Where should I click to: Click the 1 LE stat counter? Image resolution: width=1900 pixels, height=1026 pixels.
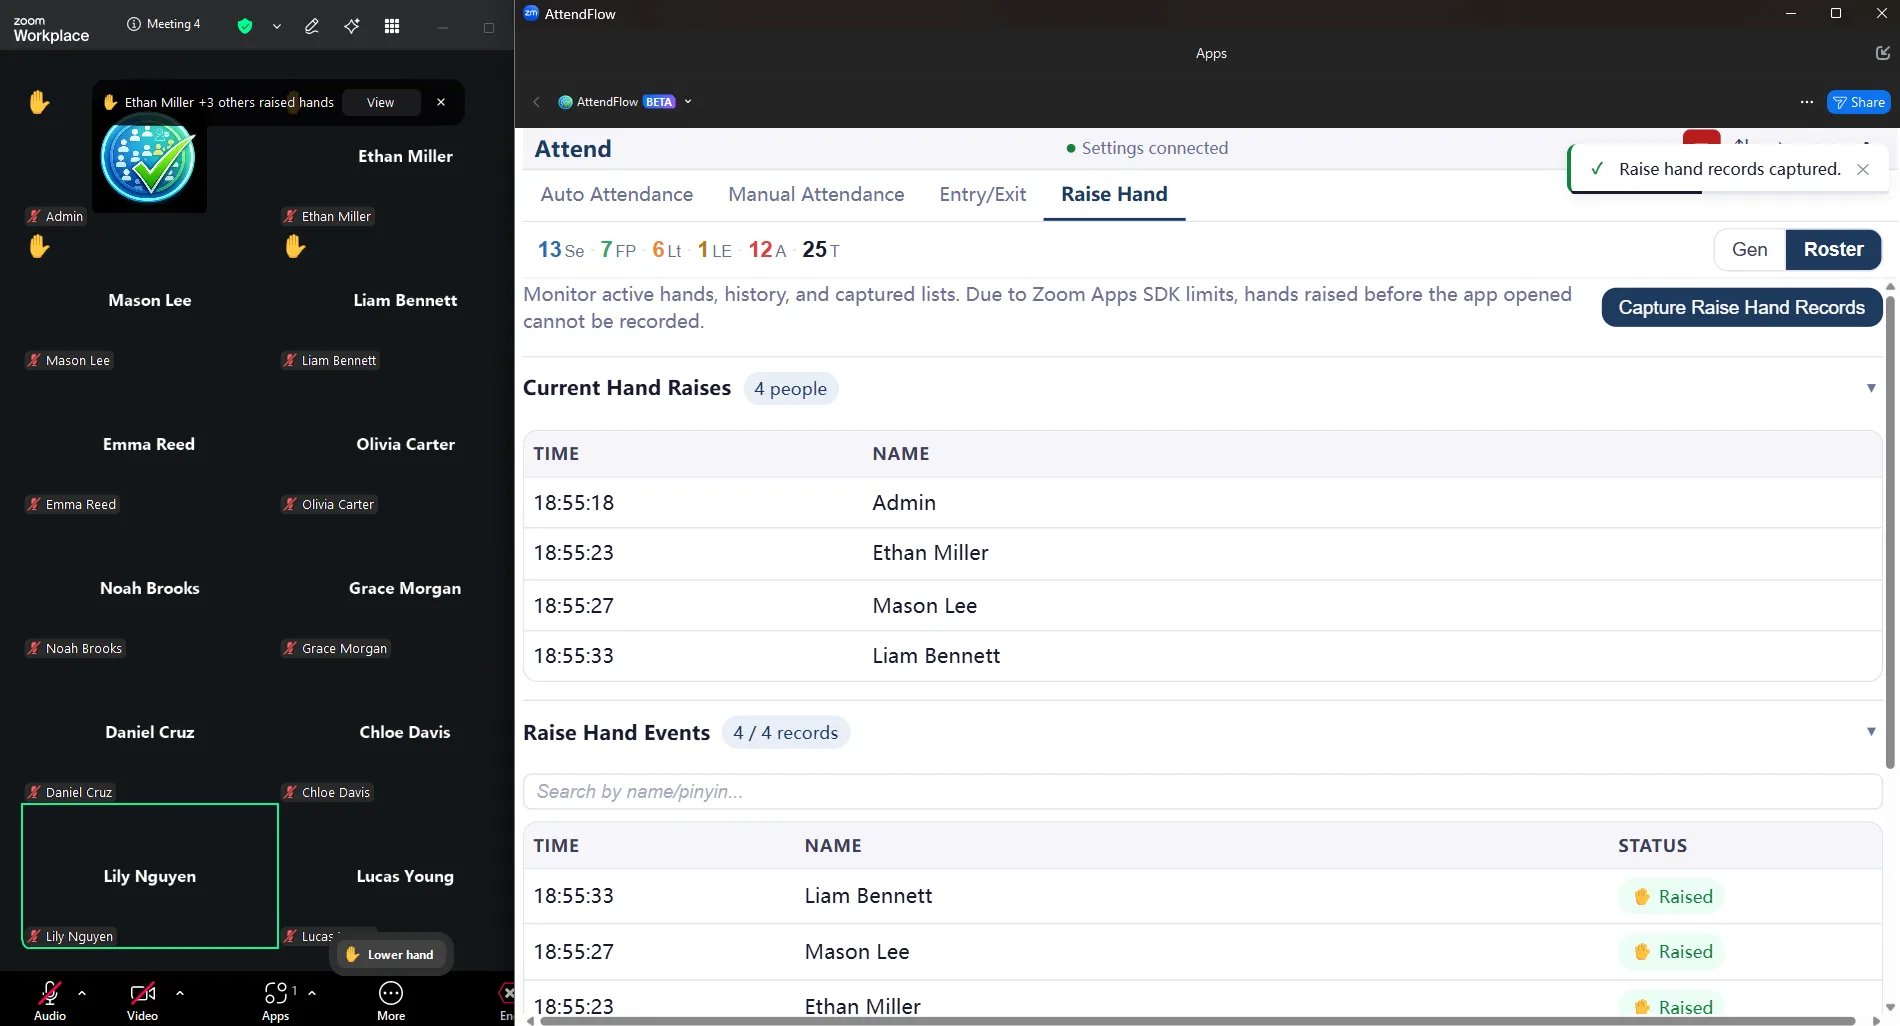pyautogui.click(x=714, y=250)
